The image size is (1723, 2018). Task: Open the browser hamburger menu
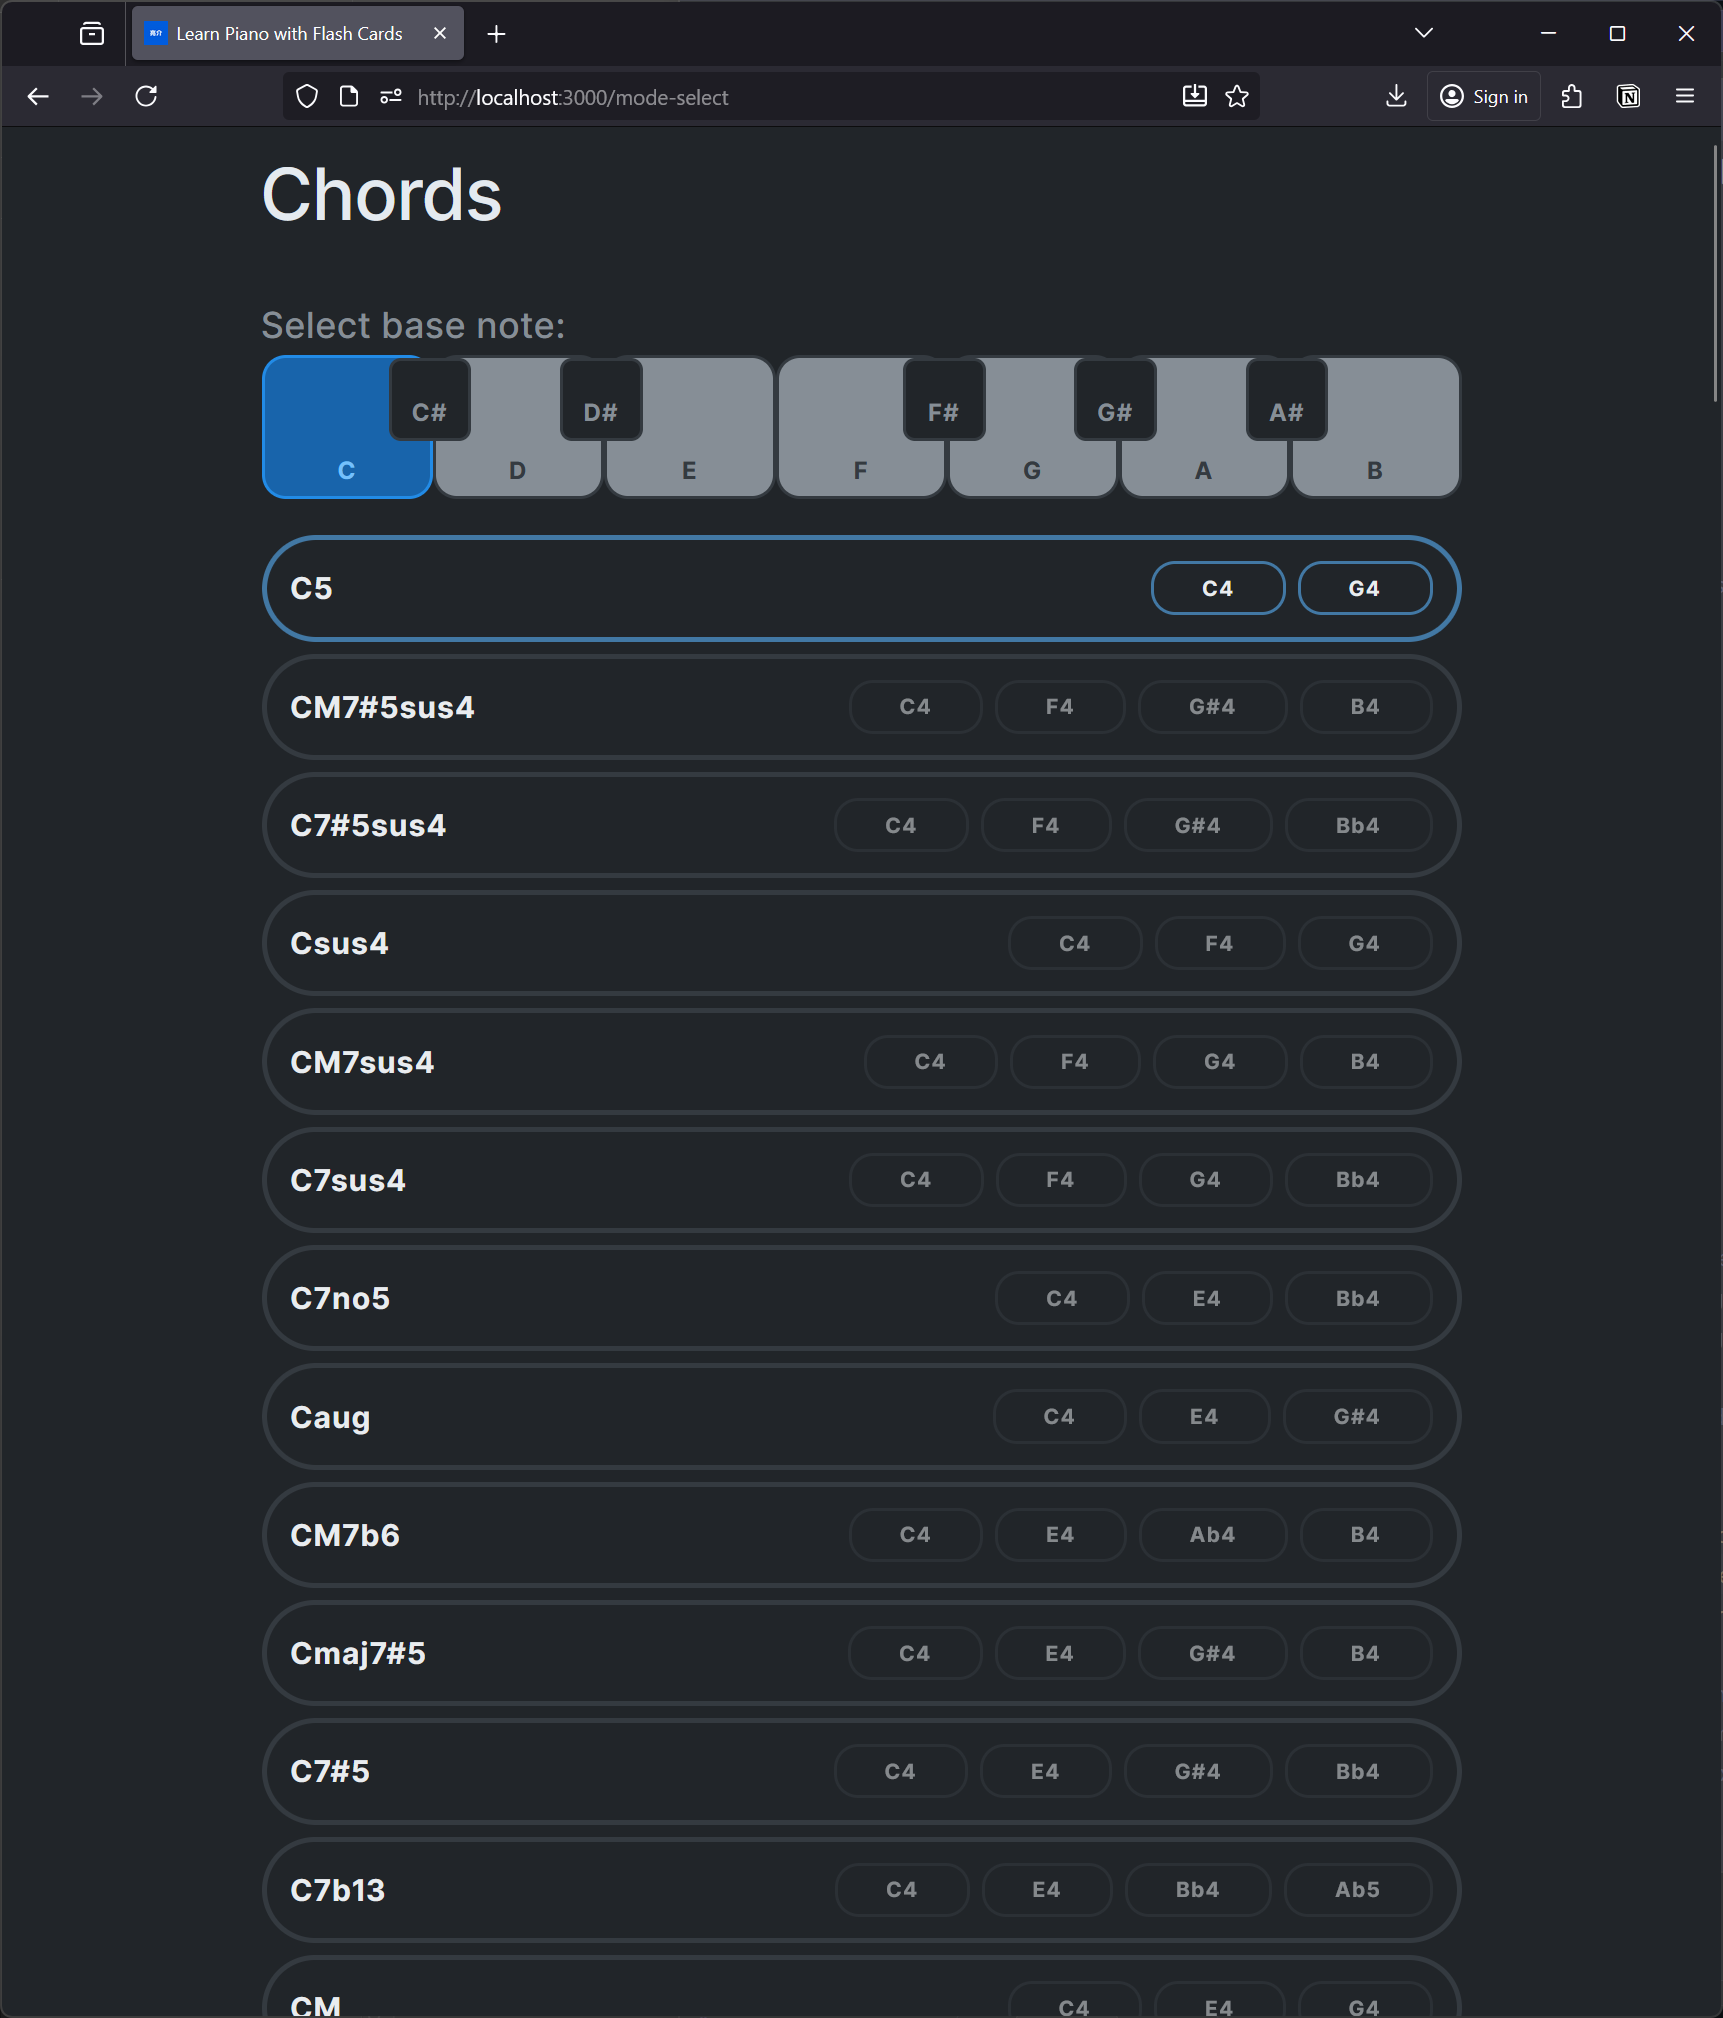1684,96
